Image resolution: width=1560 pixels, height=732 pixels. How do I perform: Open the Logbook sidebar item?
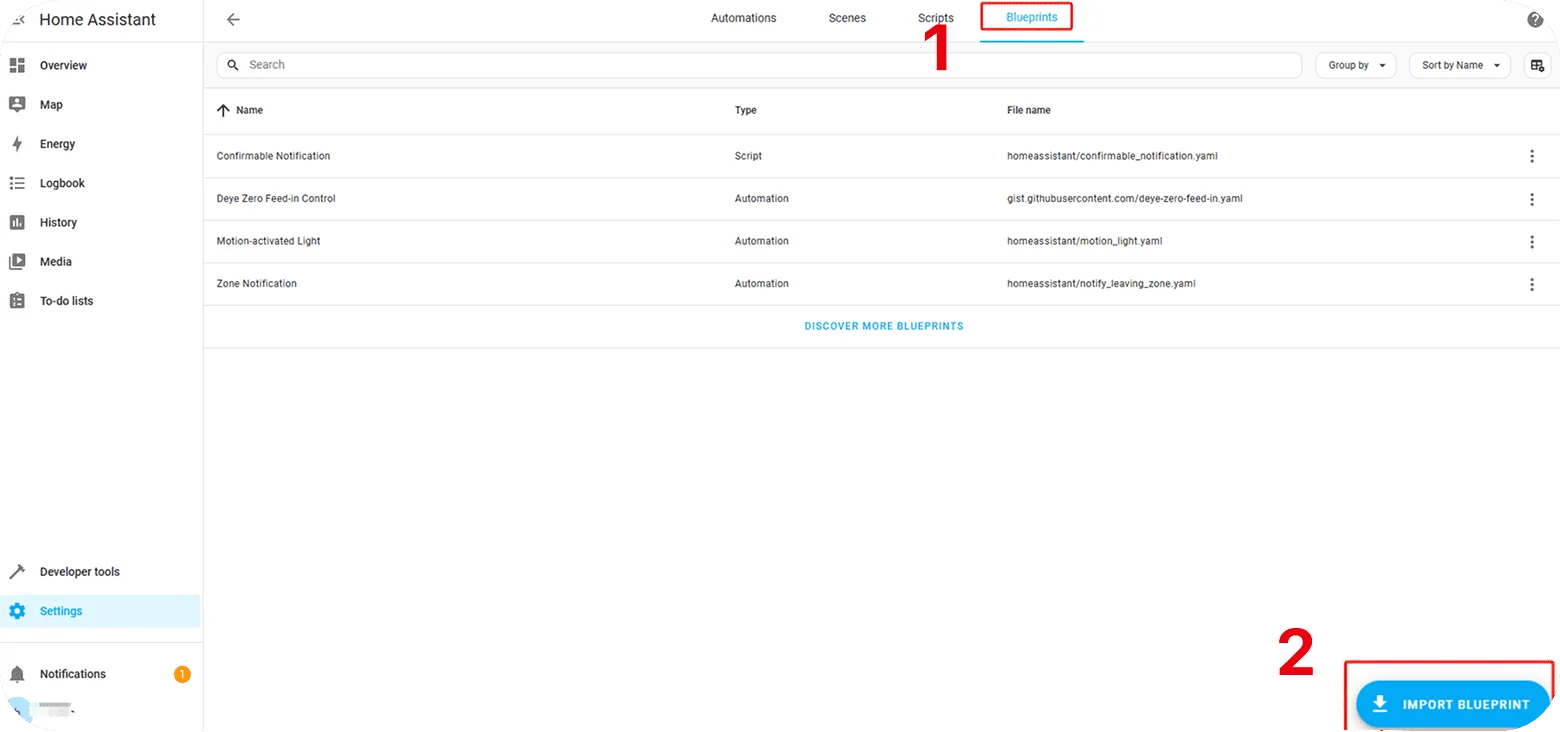click(x=62, y=183)
